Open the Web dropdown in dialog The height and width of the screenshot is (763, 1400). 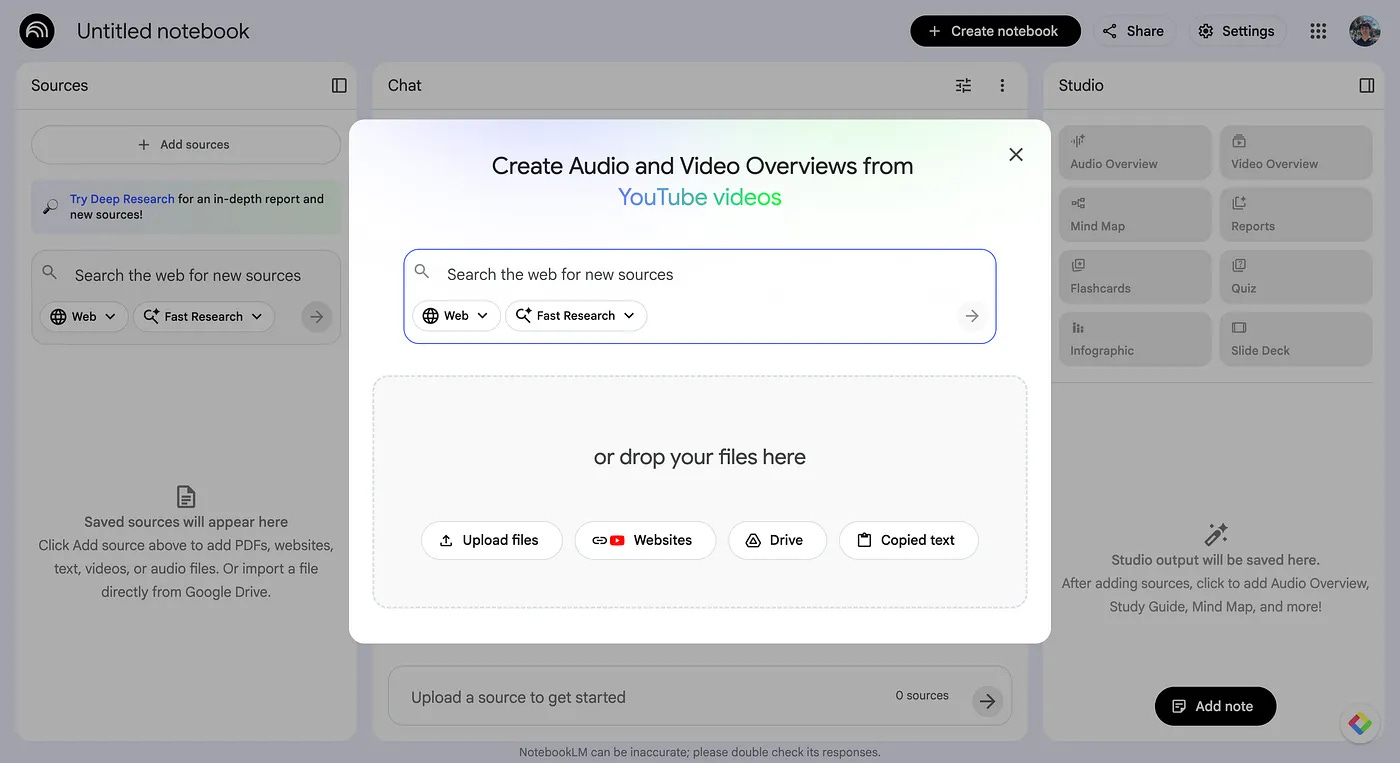[456, 316]
